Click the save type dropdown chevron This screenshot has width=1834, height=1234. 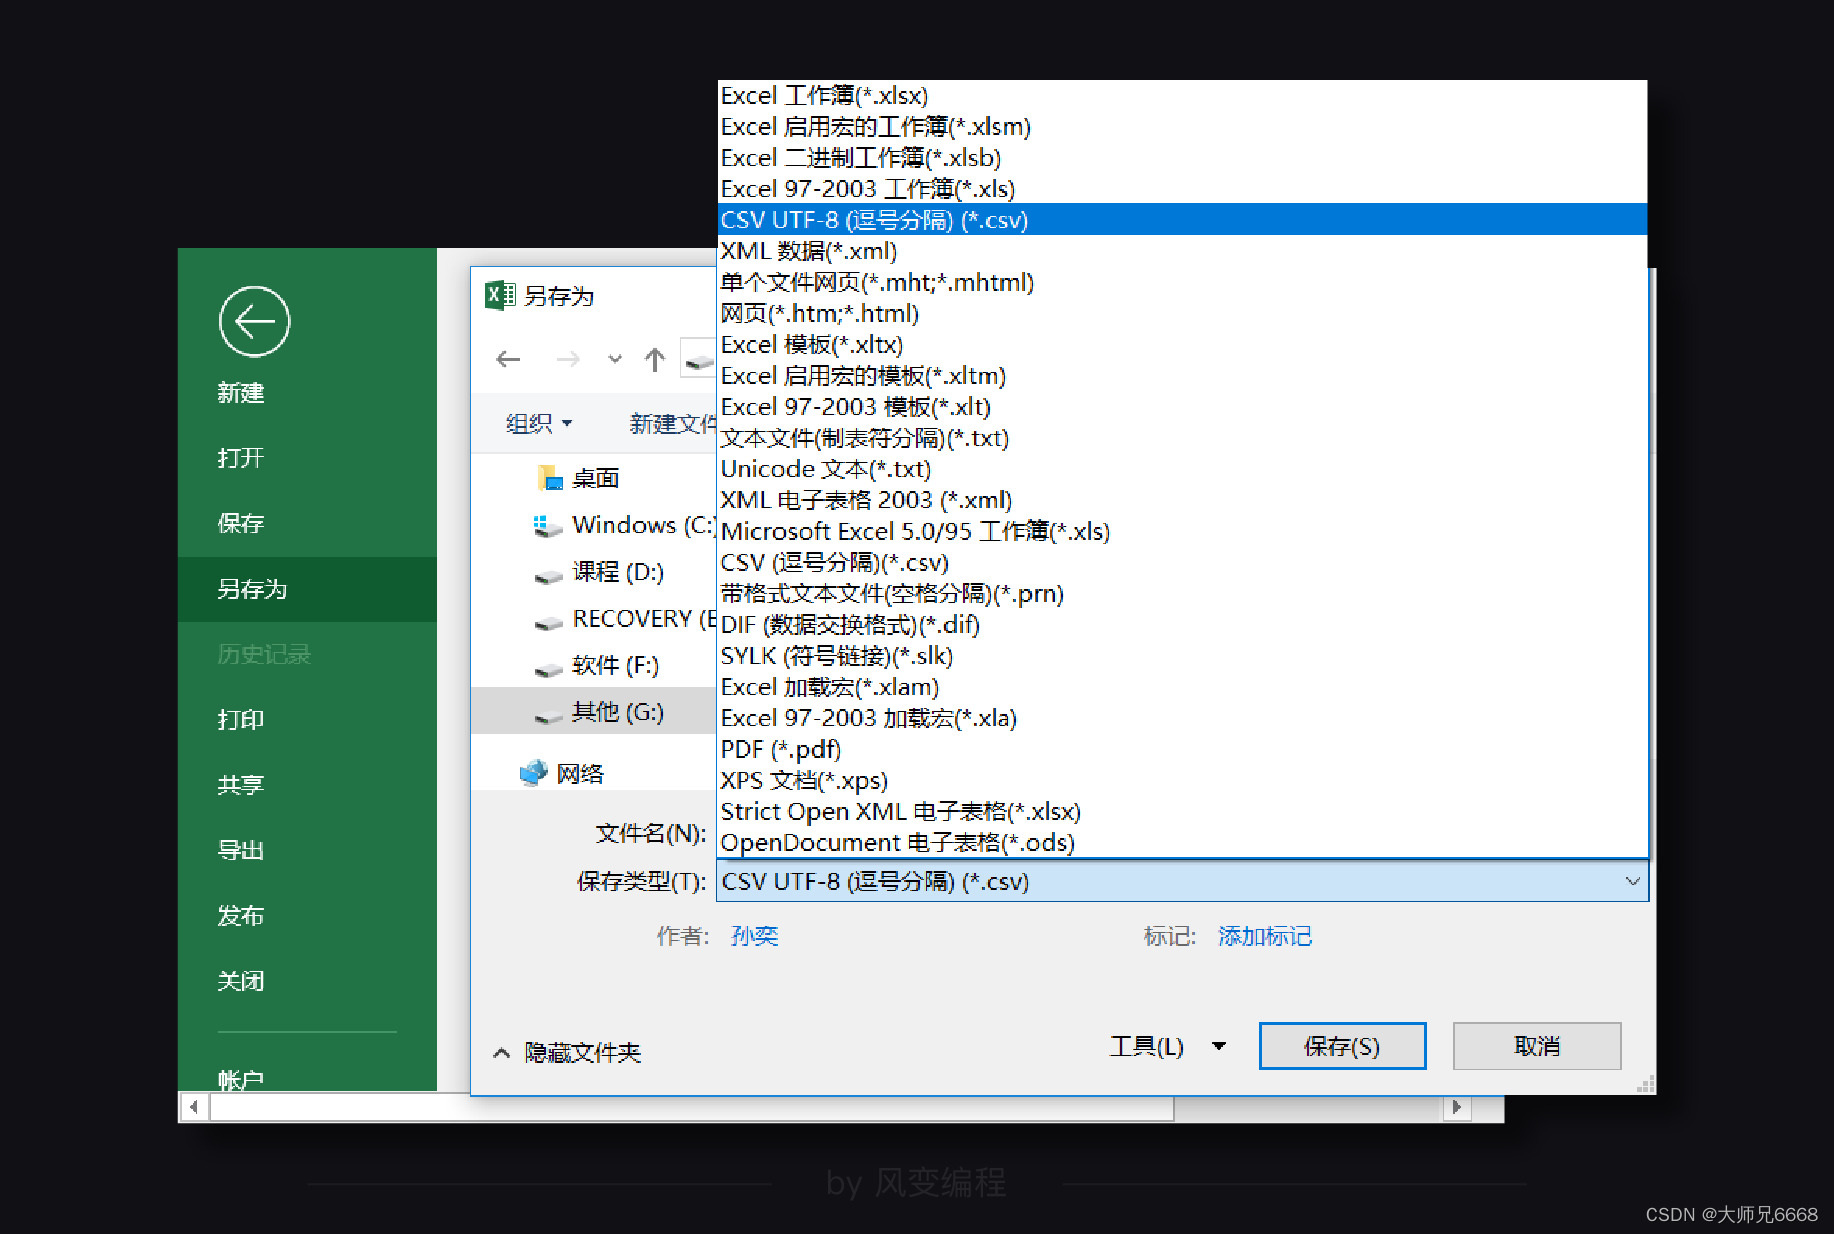click(x=1632, y=881)
